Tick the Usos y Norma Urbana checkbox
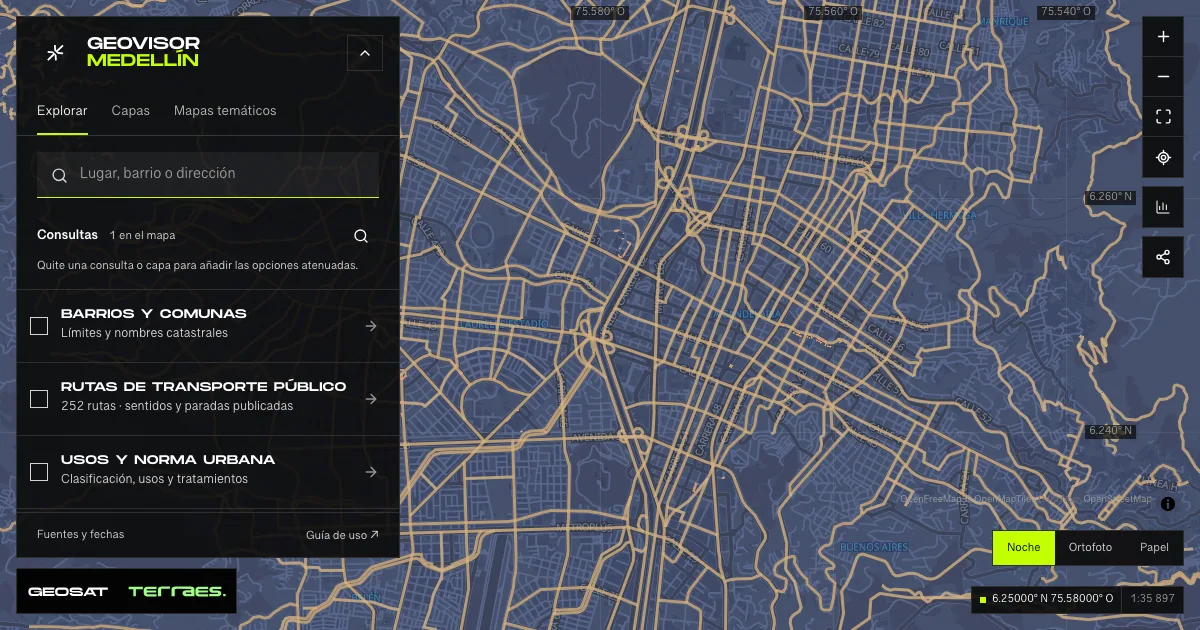The image size is (1200, 630). 39,471
